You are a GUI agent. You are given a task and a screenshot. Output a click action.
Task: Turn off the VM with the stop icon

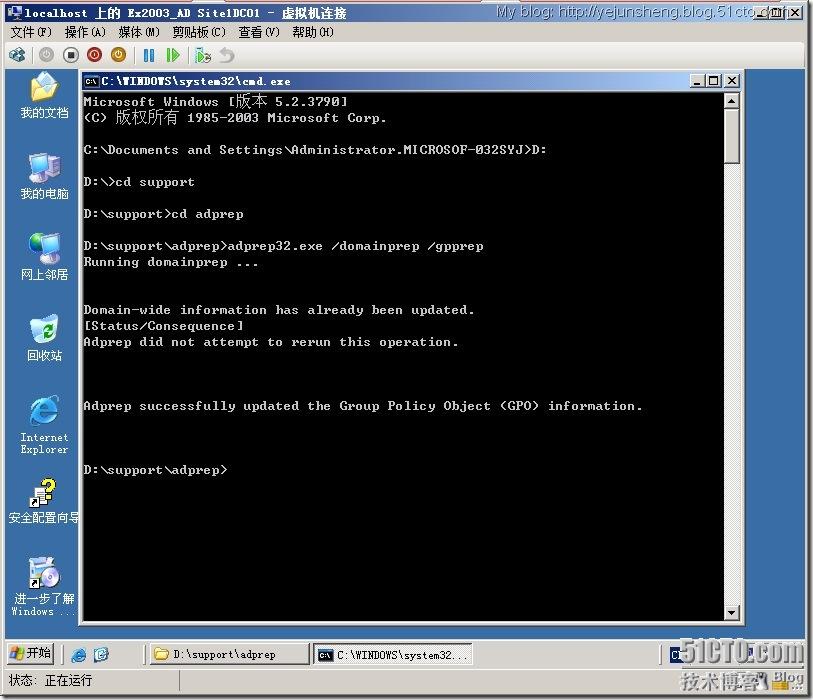pyautogui.click(x=71, y=55)
